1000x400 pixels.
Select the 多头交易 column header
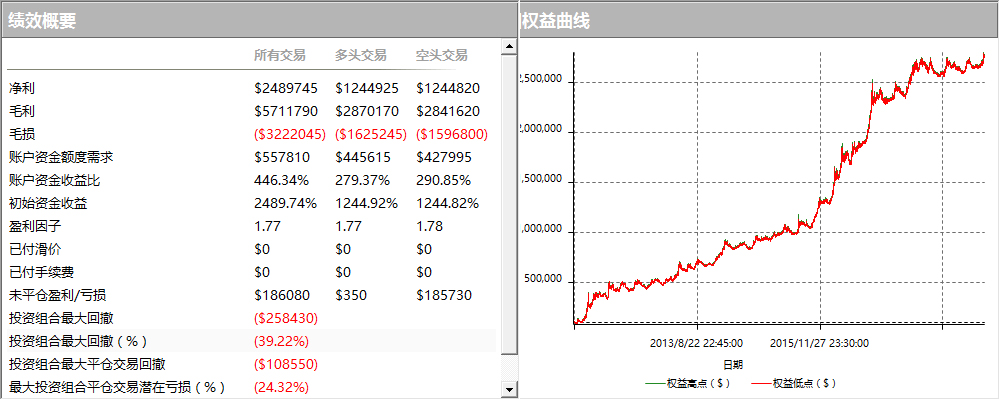[x=360, y=55]
